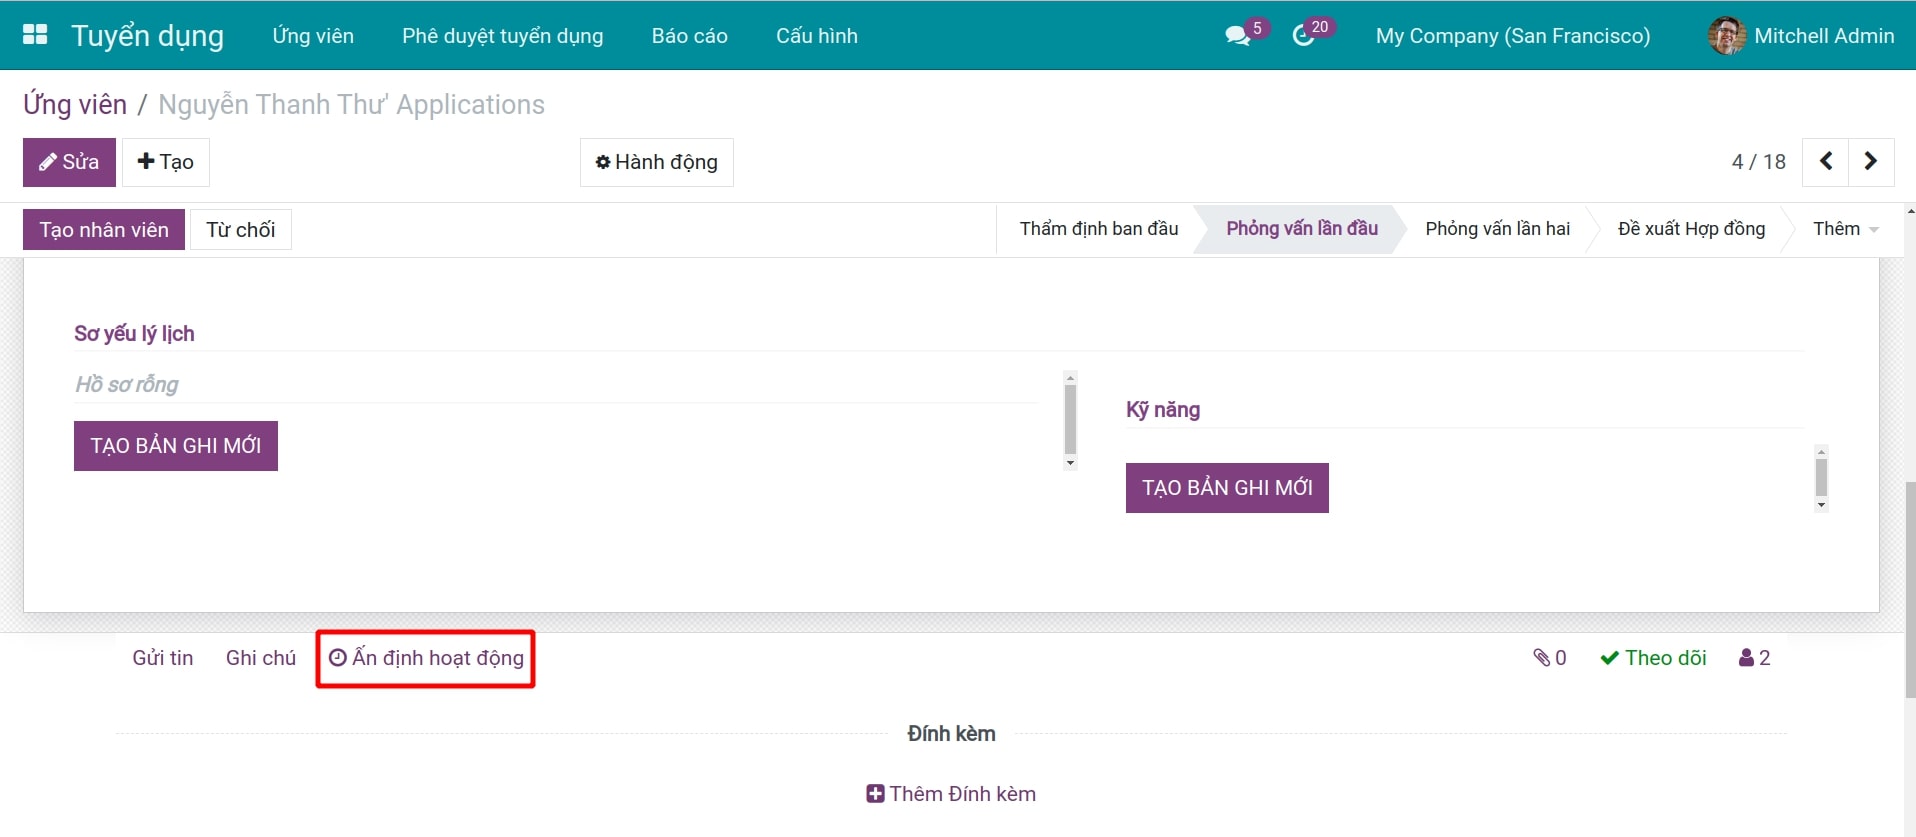Open followers list person icon
Screen dimensions: 1916x837
(x=1754, y=658)
